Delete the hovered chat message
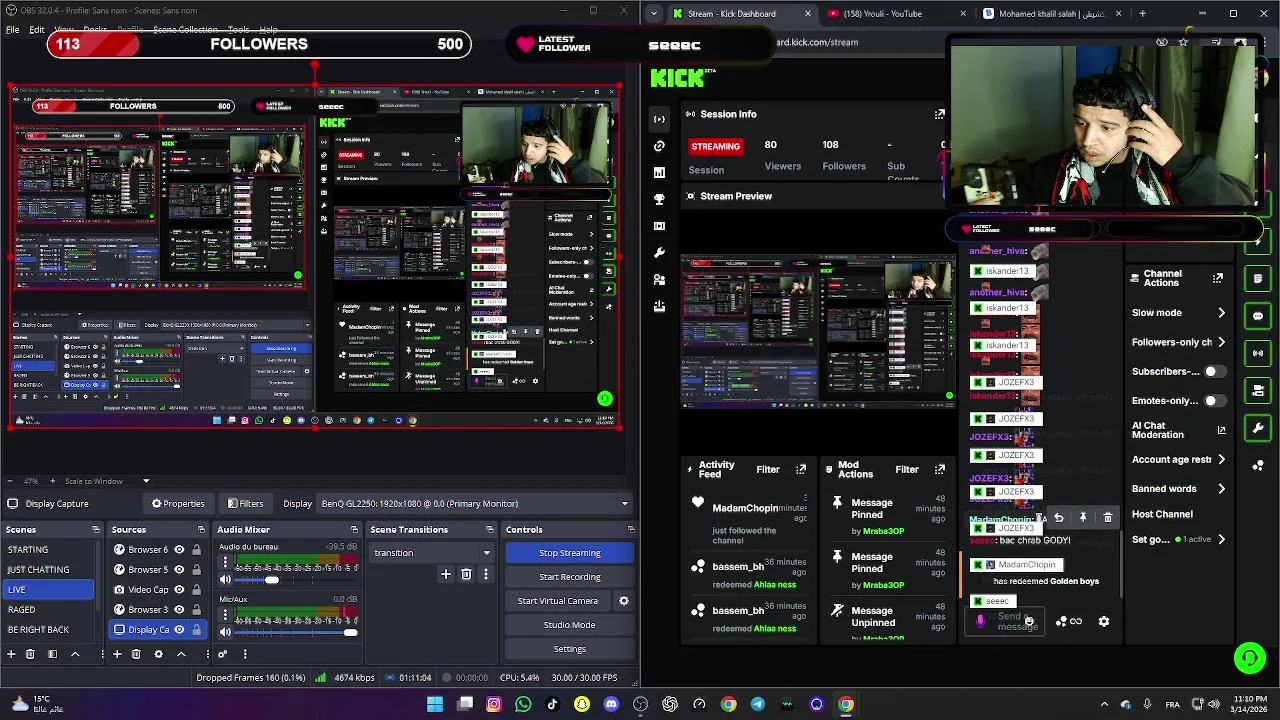Screen dimensions: 1280x720 1107,518
